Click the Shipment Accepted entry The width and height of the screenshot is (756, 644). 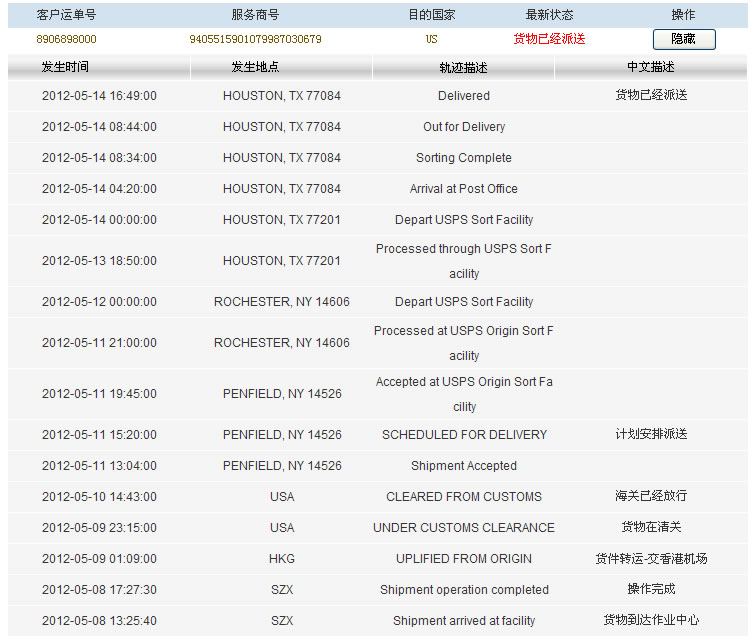click(464, 466)
